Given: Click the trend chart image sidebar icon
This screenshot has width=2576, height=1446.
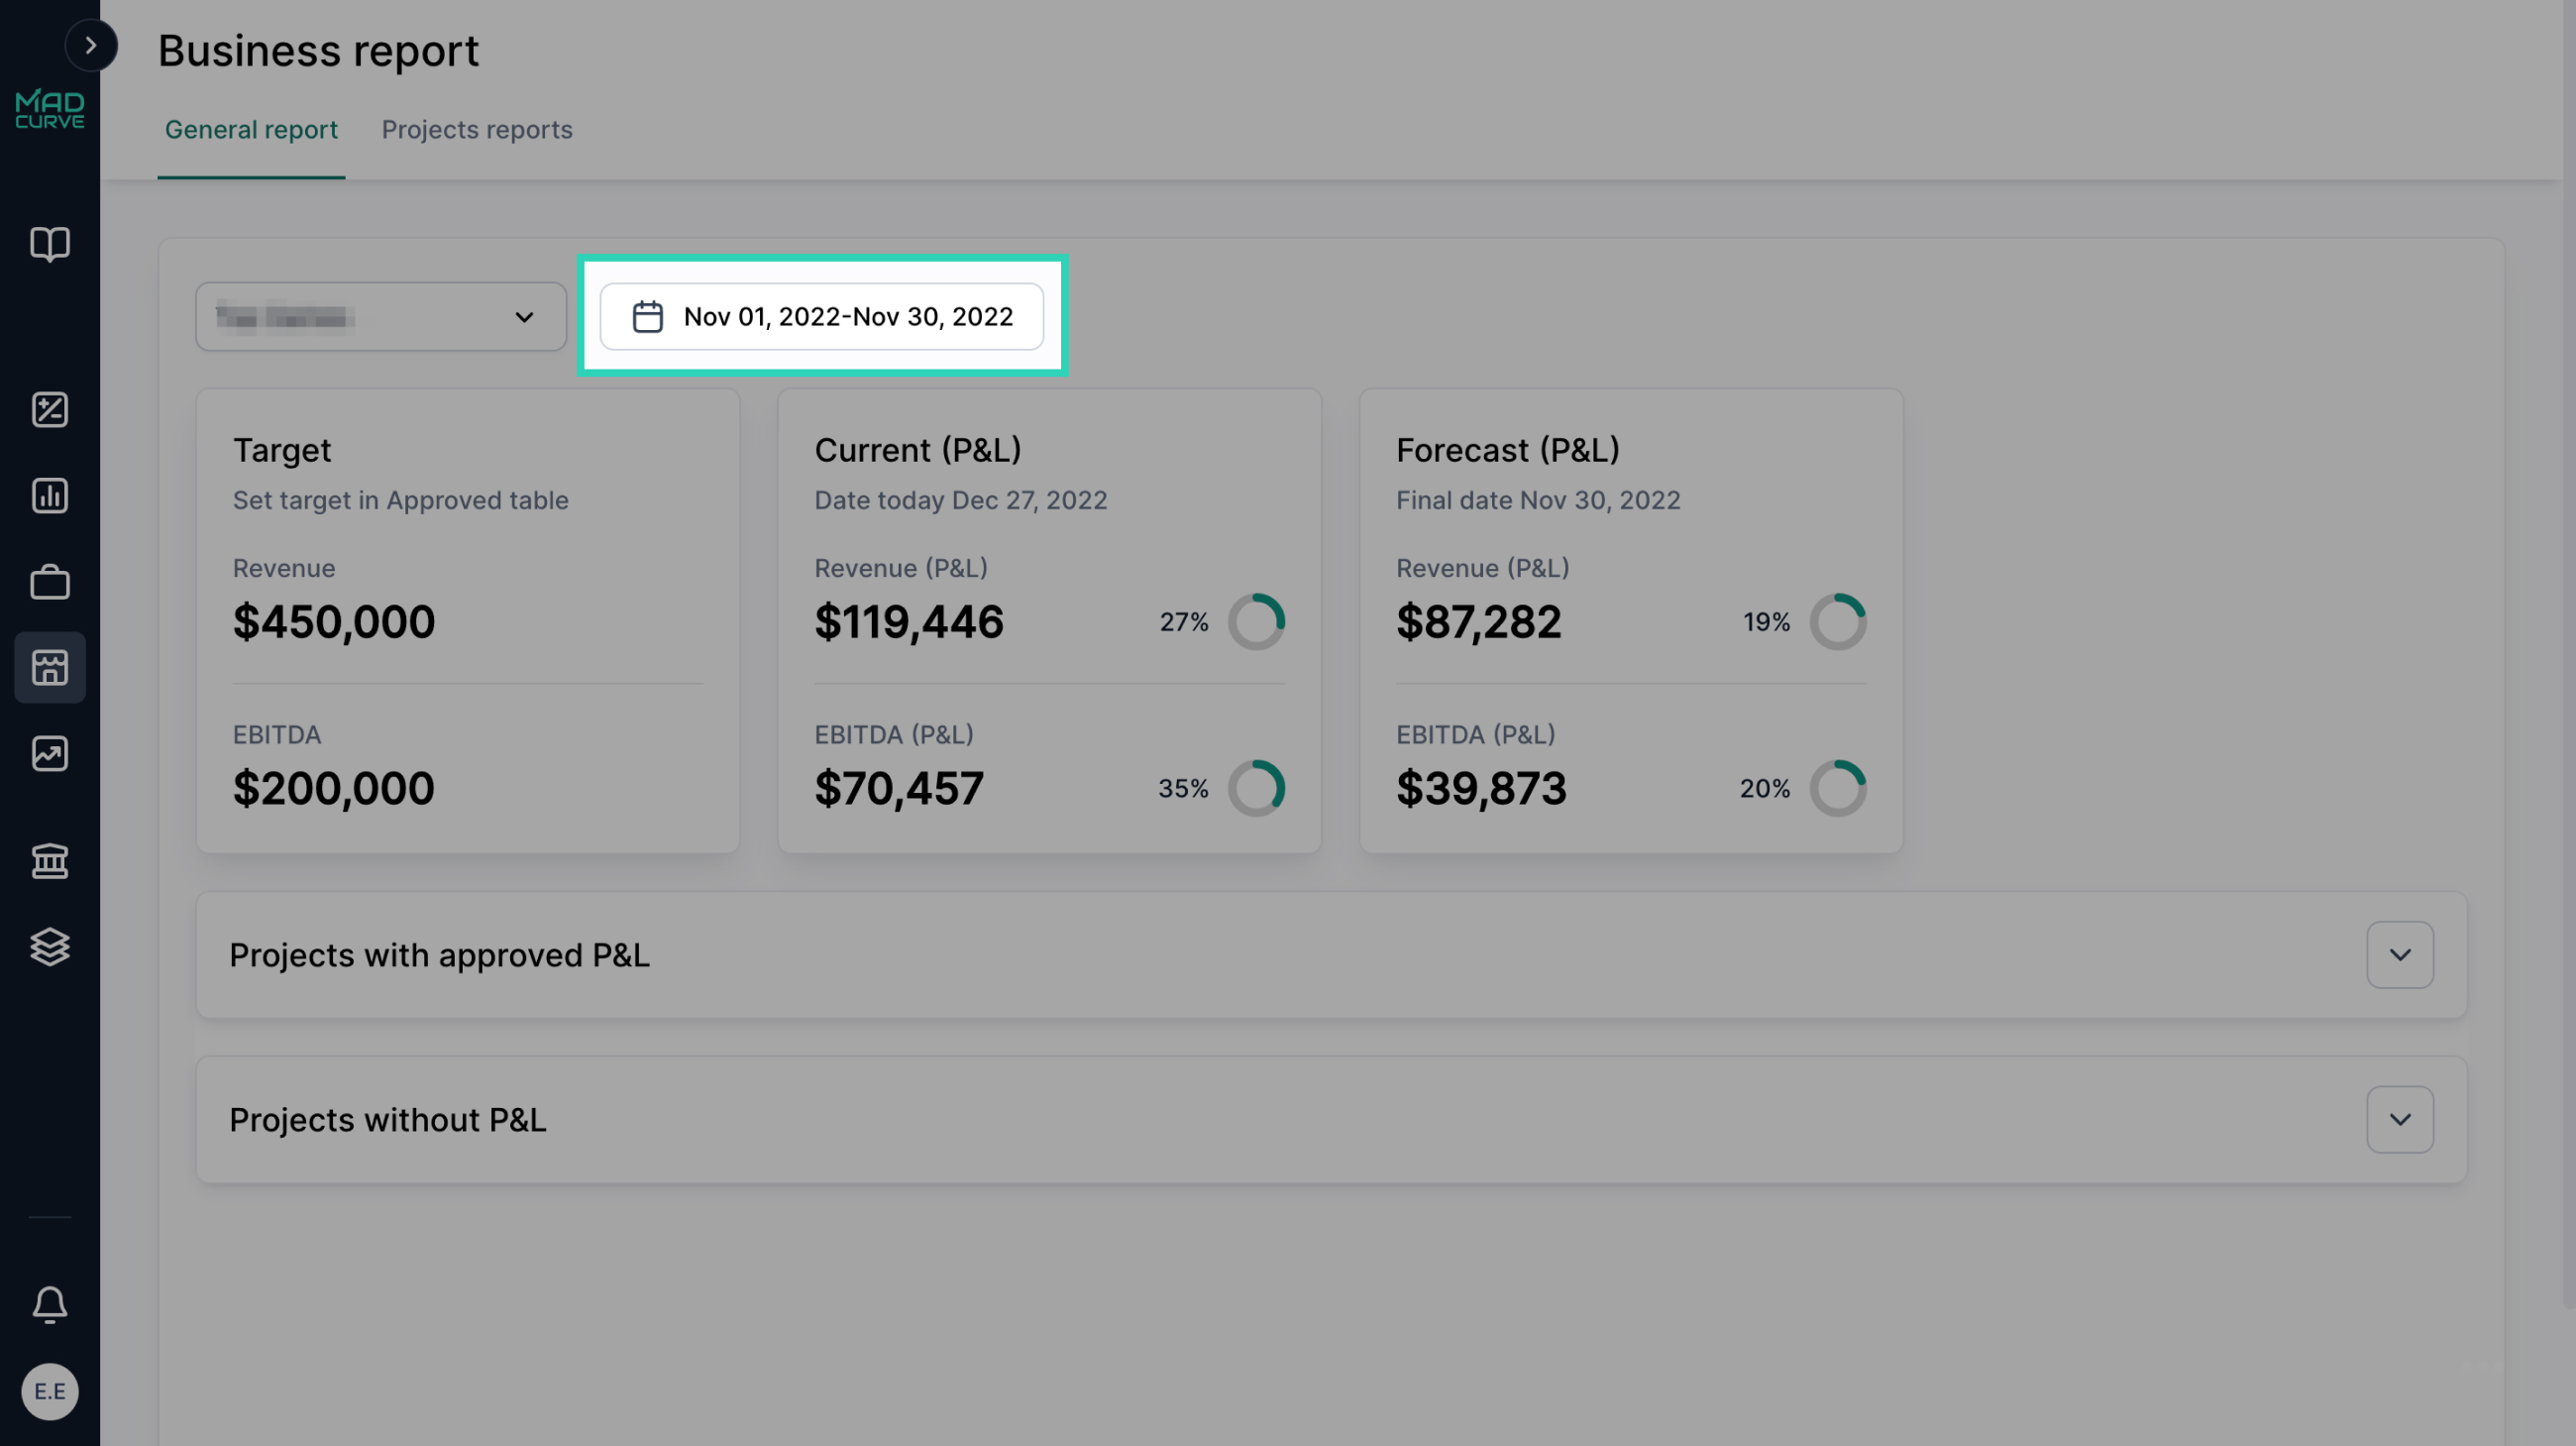Looking at the screenshot, I should pos(50,753).
